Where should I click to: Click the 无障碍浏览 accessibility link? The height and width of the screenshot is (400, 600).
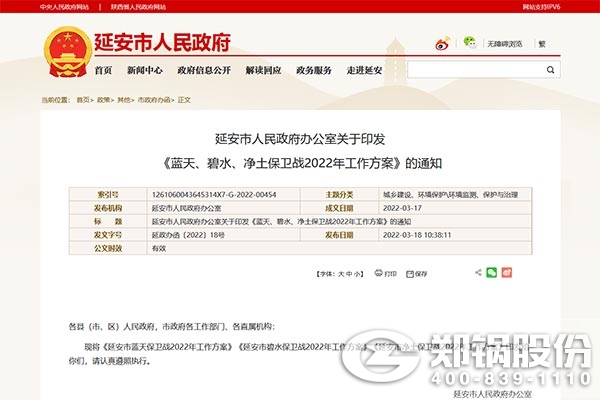tap(505, 44)
